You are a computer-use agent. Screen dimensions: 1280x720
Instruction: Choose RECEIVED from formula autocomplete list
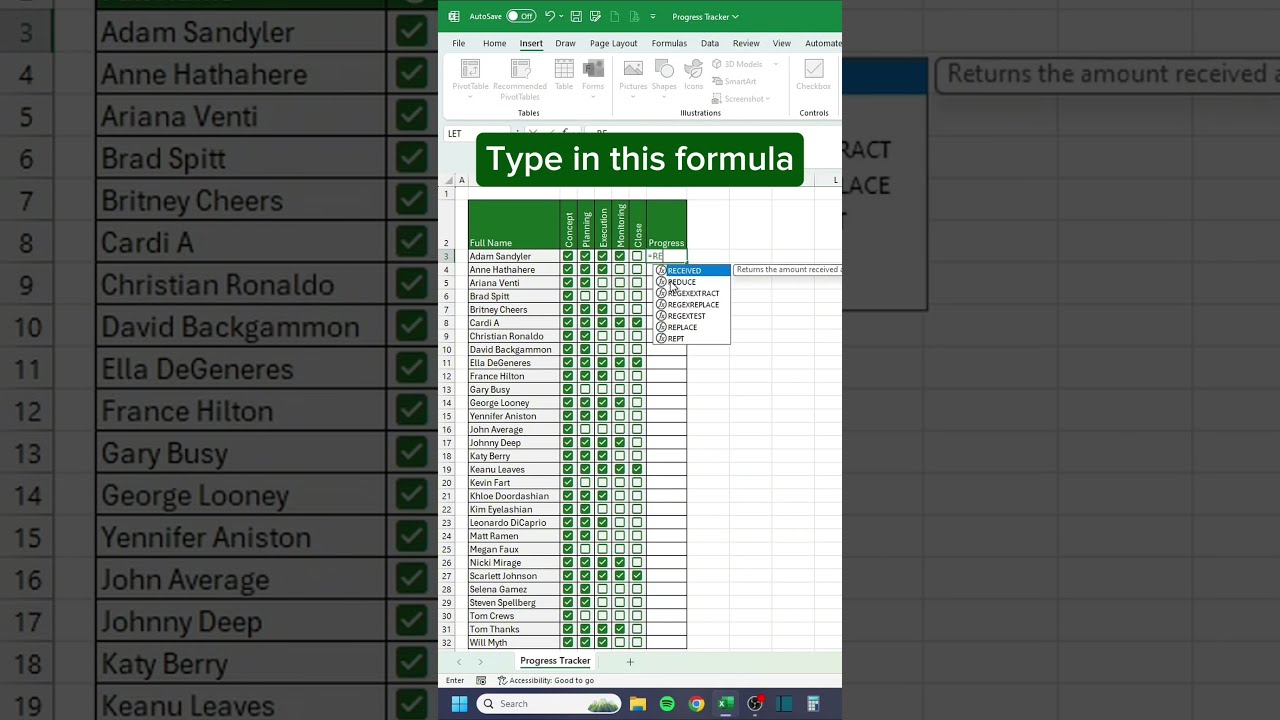[x=692, y=271]
